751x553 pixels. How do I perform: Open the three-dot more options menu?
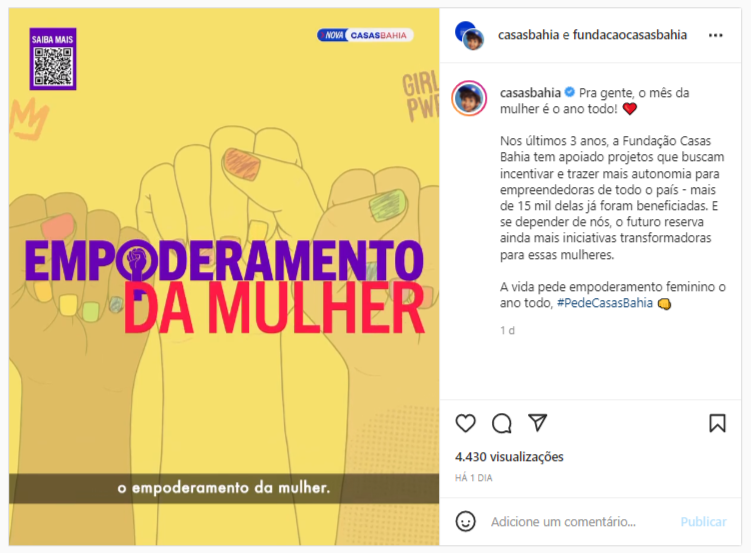[716, 35]
